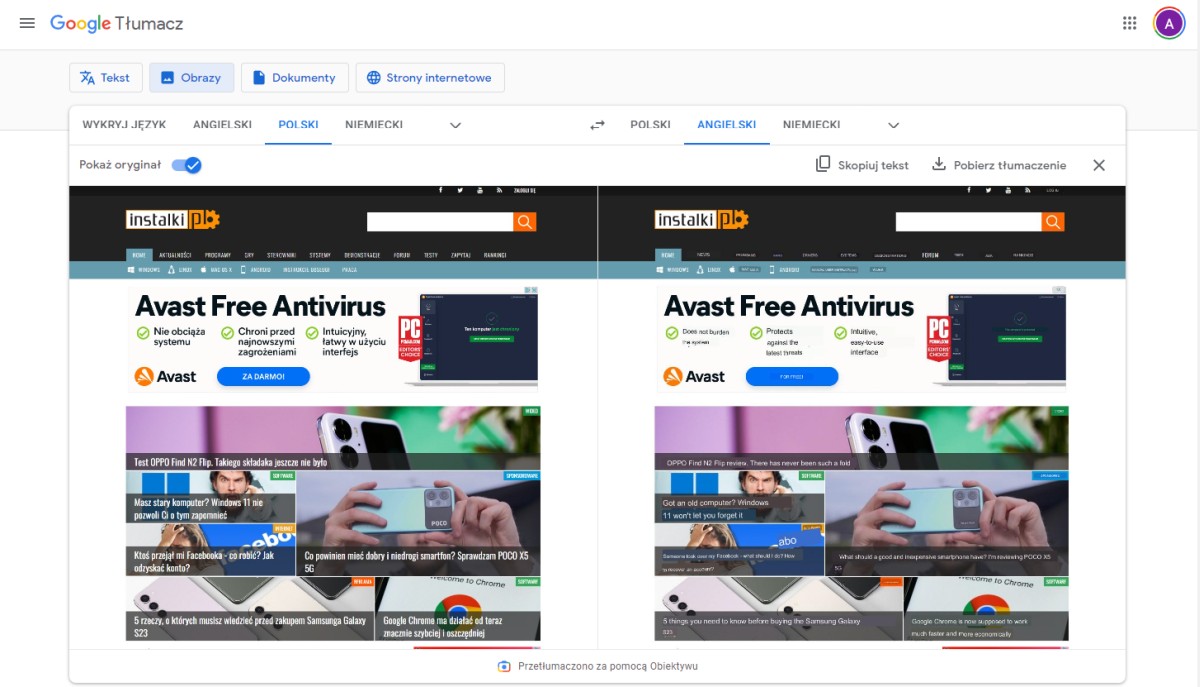Switch to the Tekst mode tab
The image size is (1200, 687).
tap(105, 78)
